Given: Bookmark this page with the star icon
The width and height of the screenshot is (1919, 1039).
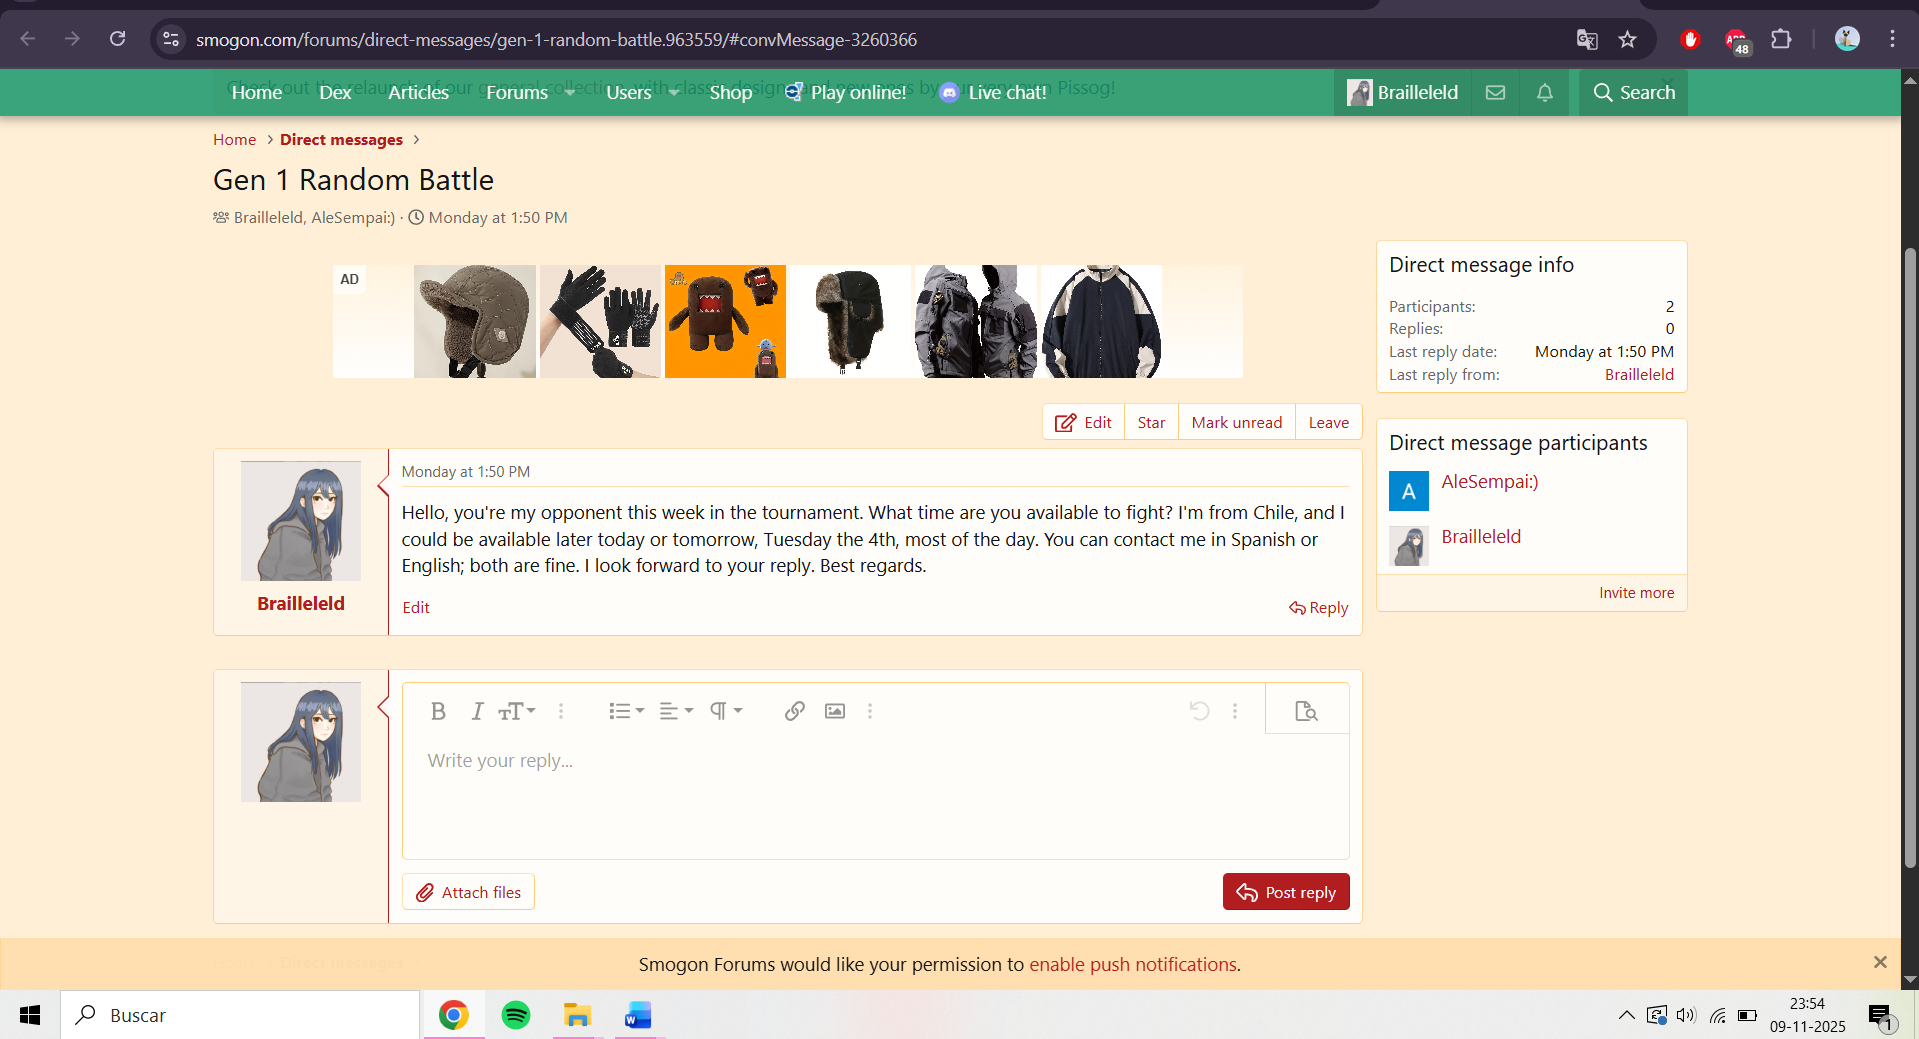Looking at the screenshot, I should tap(1628, 39).
